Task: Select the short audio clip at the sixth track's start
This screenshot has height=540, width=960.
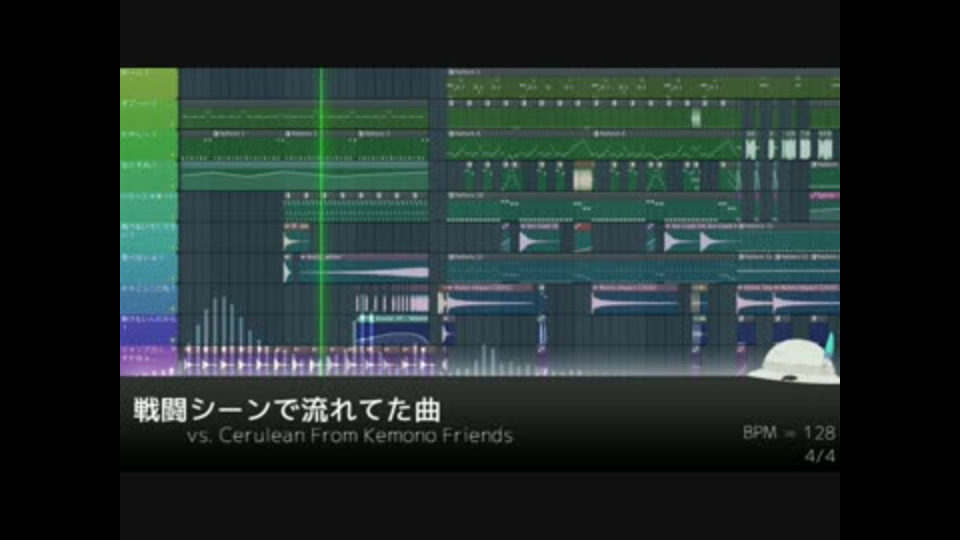Action: pyautogui.click(x=296, y=238)
